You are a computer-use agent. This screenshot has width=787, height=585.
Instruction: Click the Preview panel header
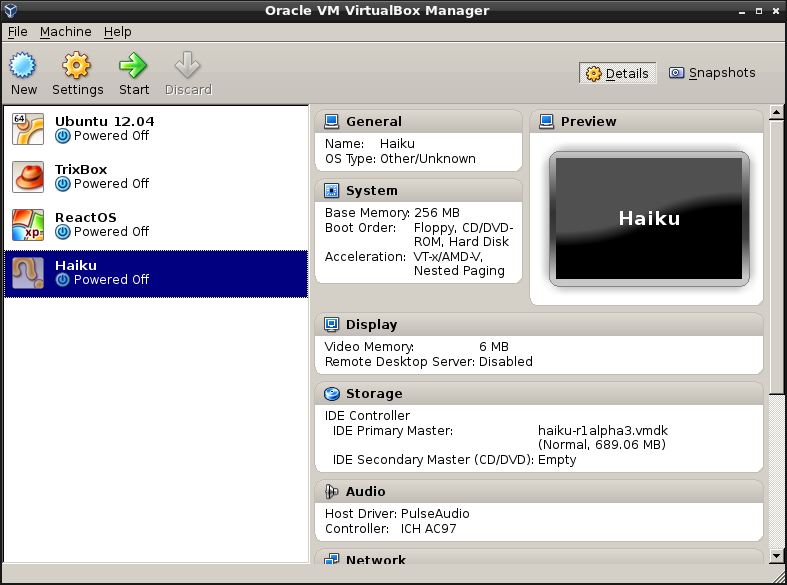[646, 121]
